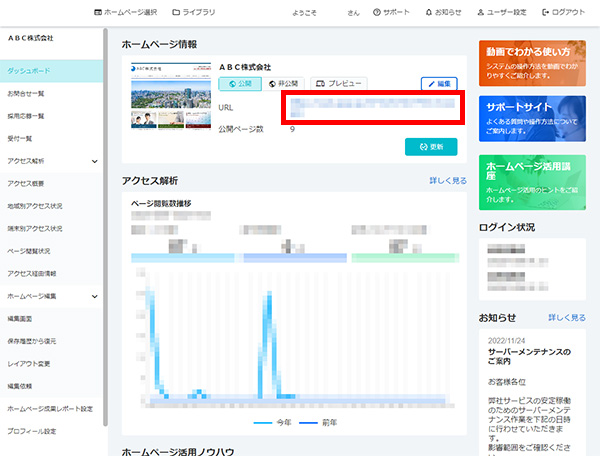Click 詳しく見る beside お知らせ

[x=566, y=317]
